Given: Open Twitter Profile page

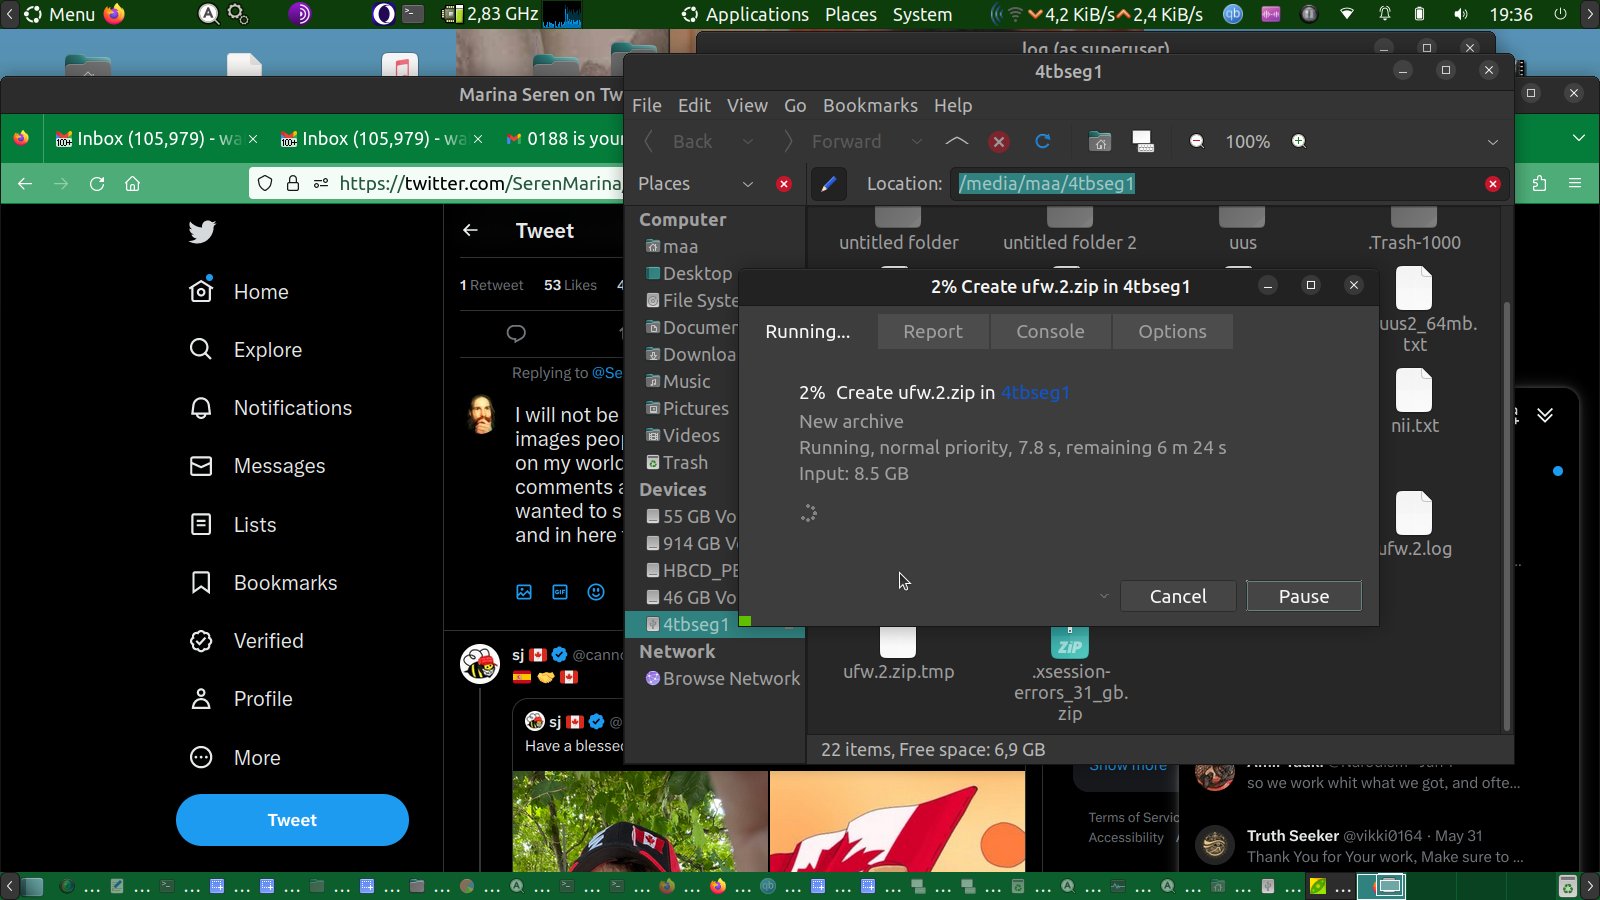Looking at the screenshot, I should (x=241, y=699).
